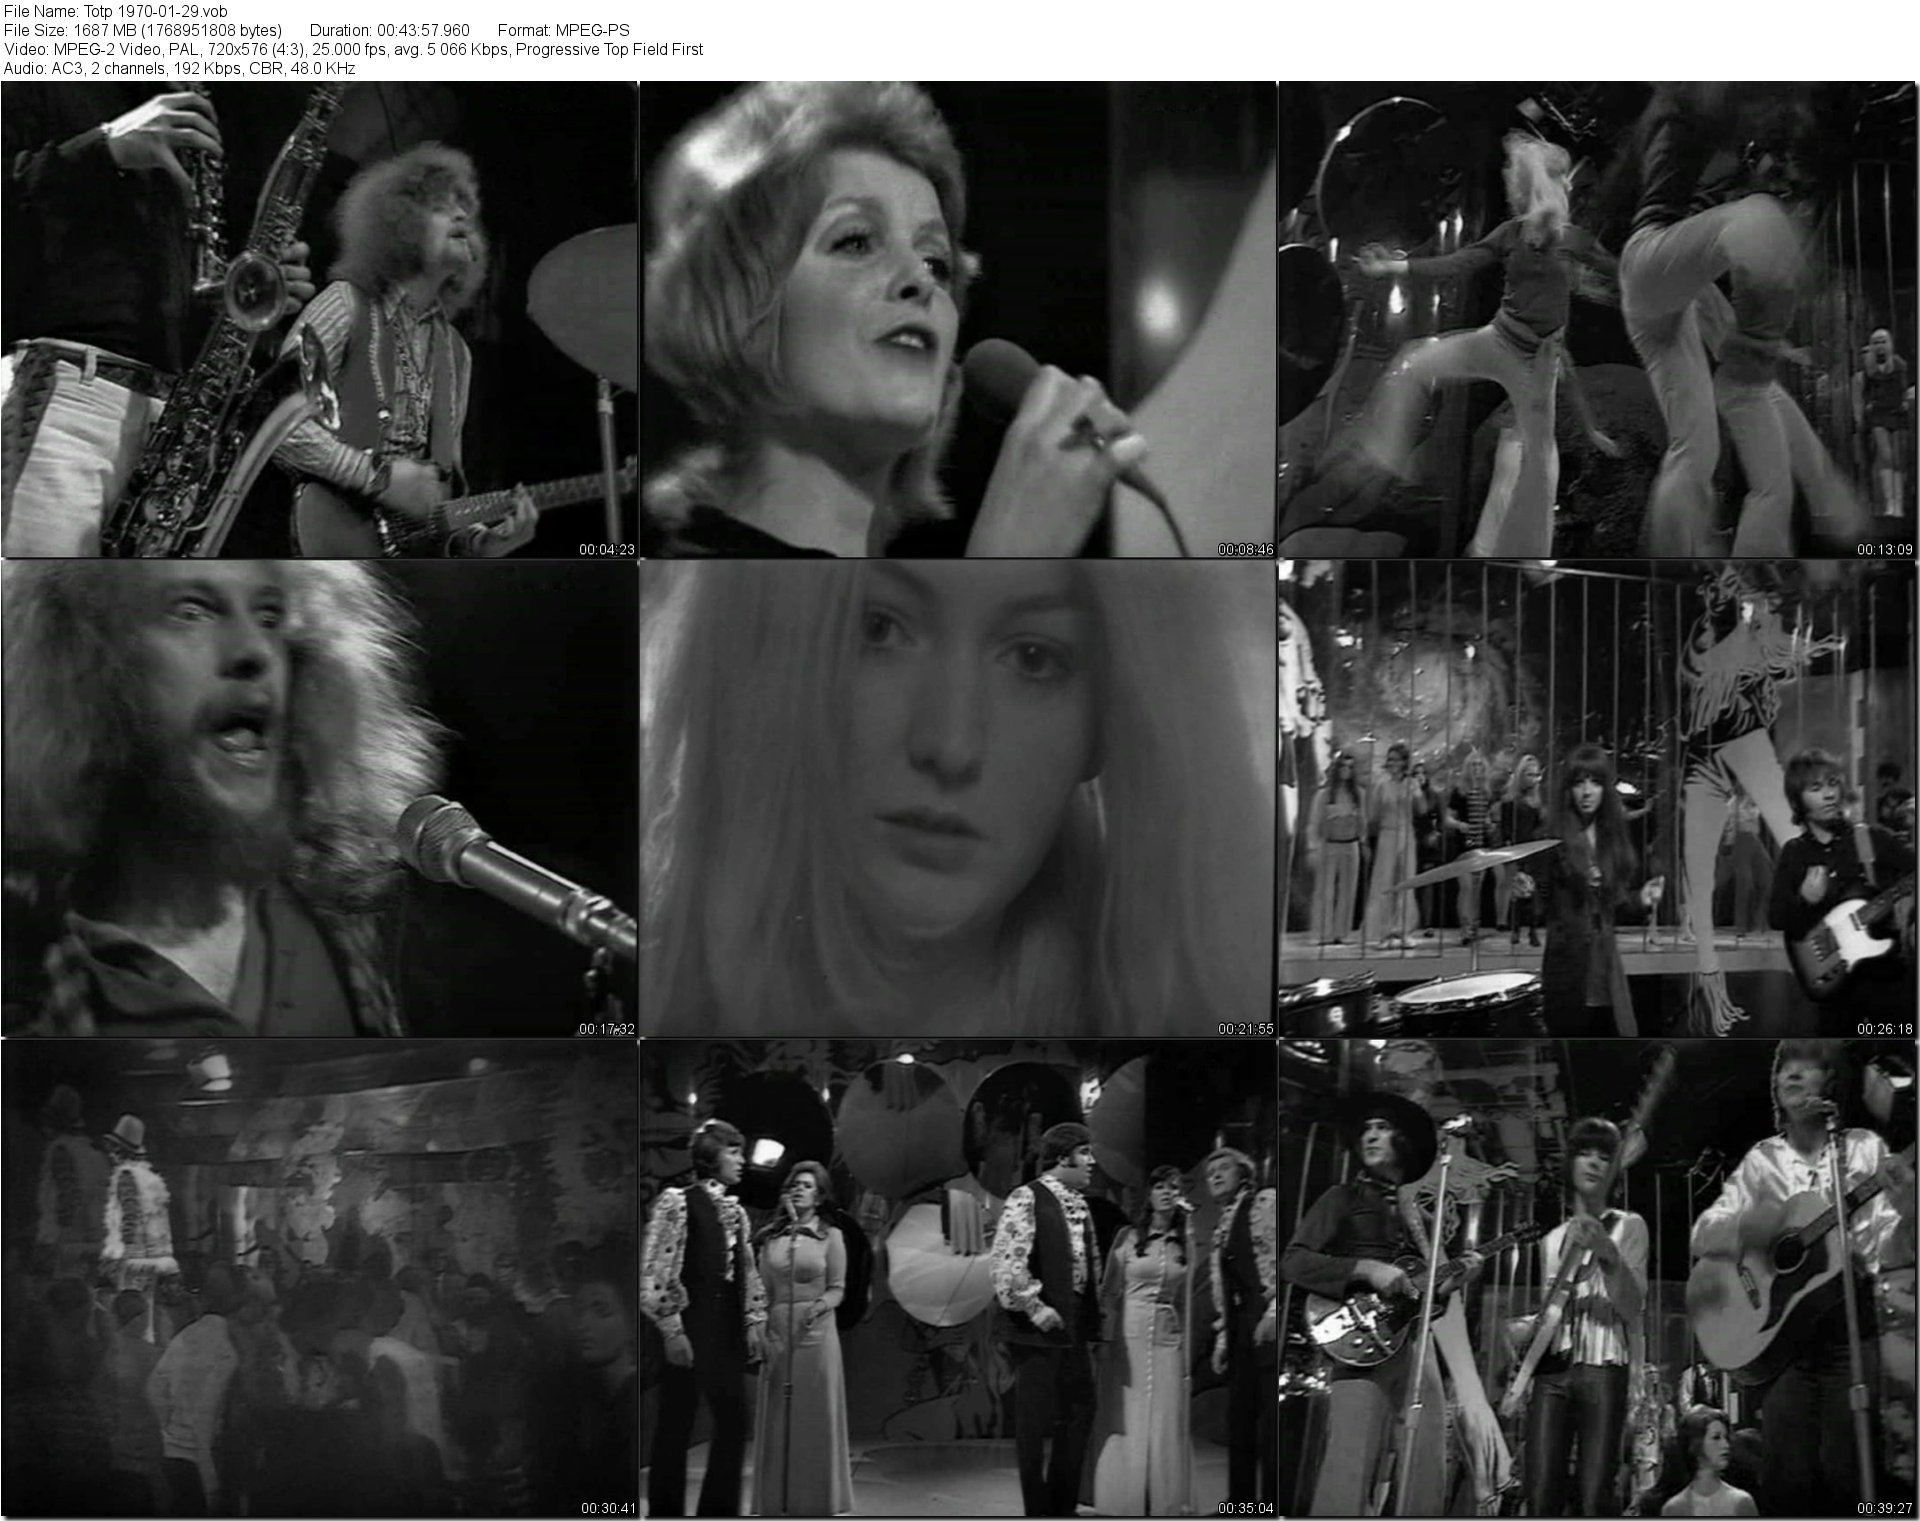The height and width of the screenshot is (1521, 1920).
Task: Click the Audio AC3 info line
Action: coord(180,68)
